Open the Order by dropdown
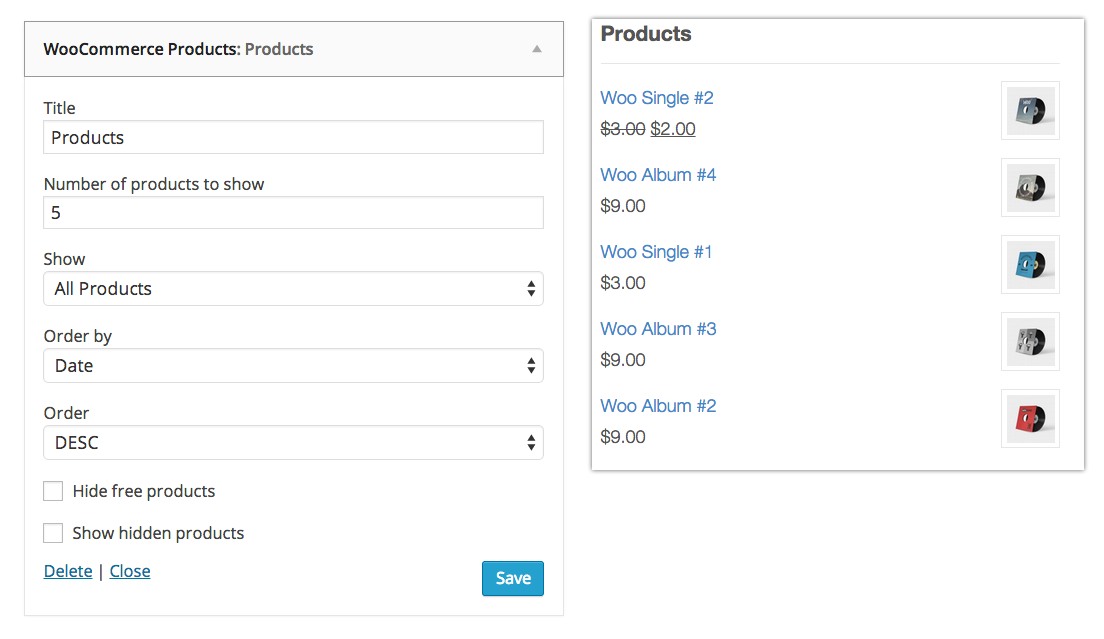The image size is (1104, 639). click(293, 366)
